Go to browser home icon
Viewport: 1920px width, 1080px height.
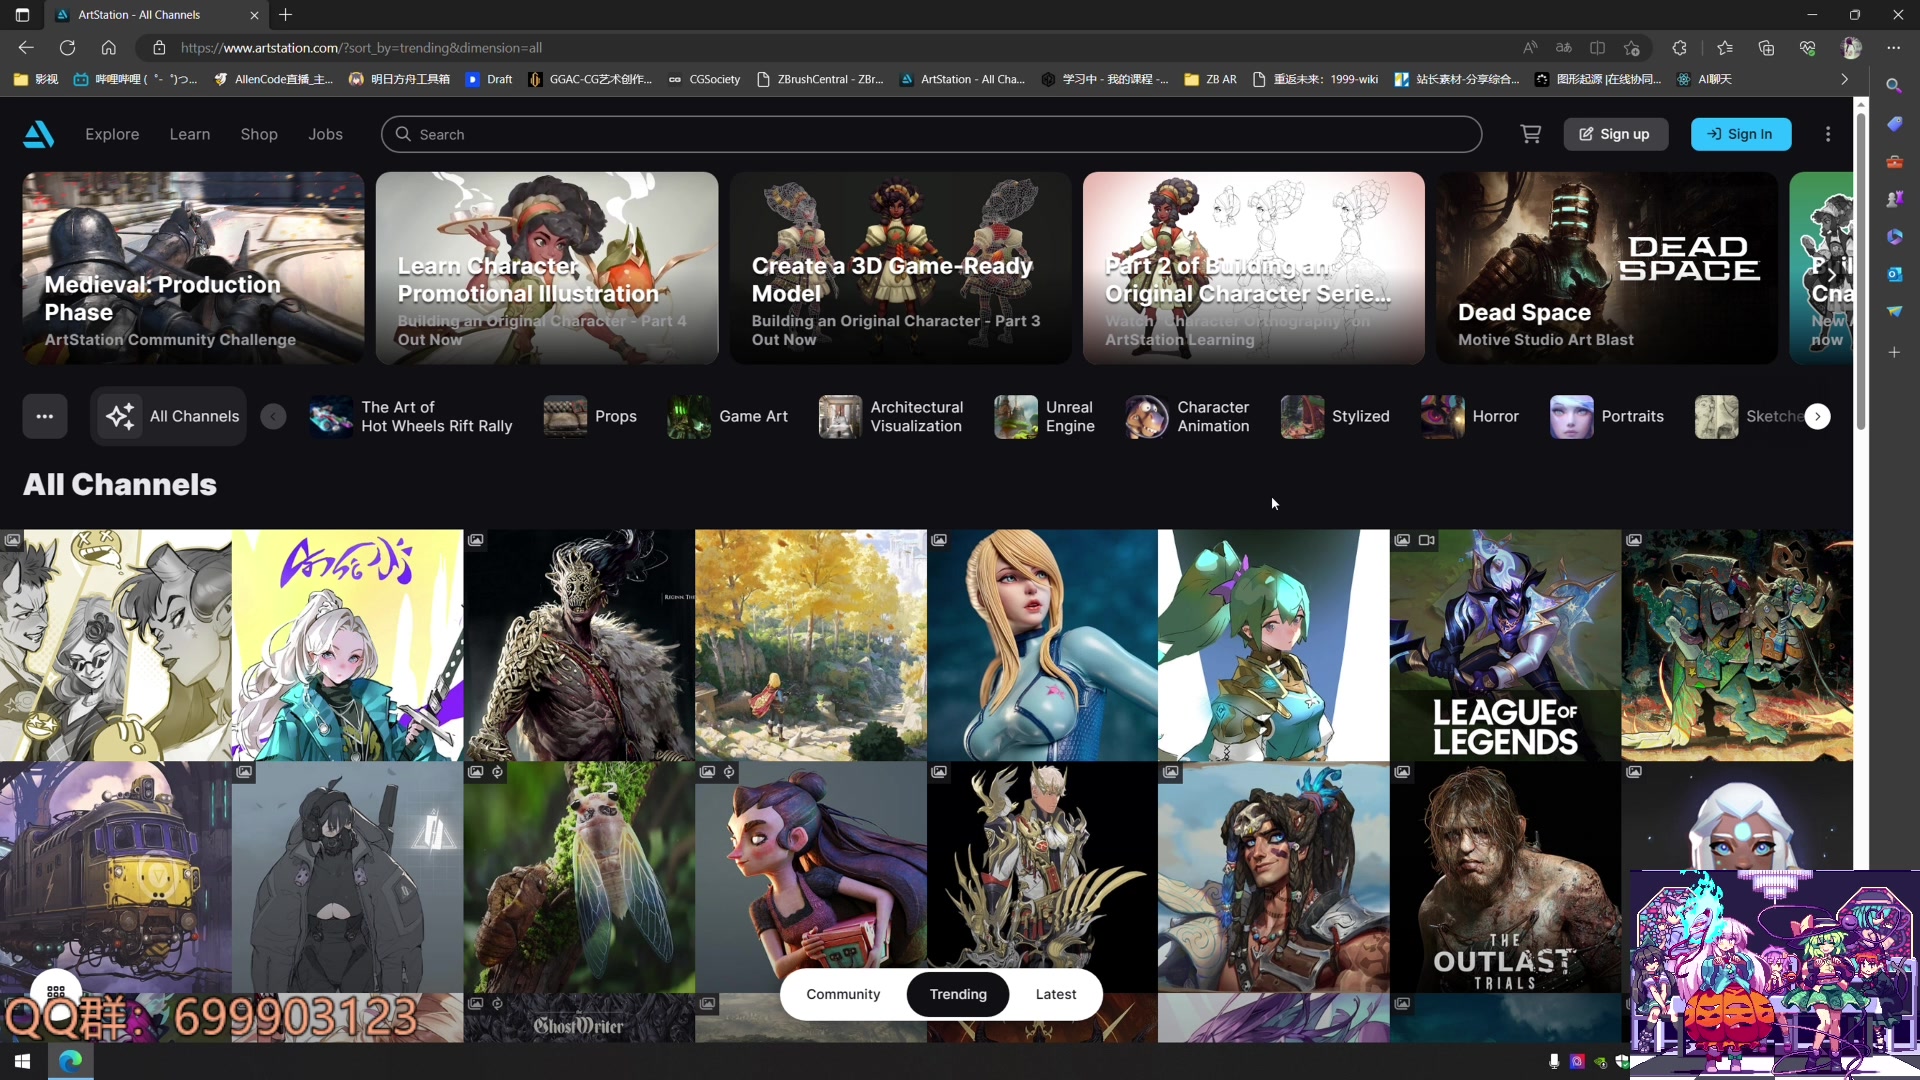(x=108, y=47)
